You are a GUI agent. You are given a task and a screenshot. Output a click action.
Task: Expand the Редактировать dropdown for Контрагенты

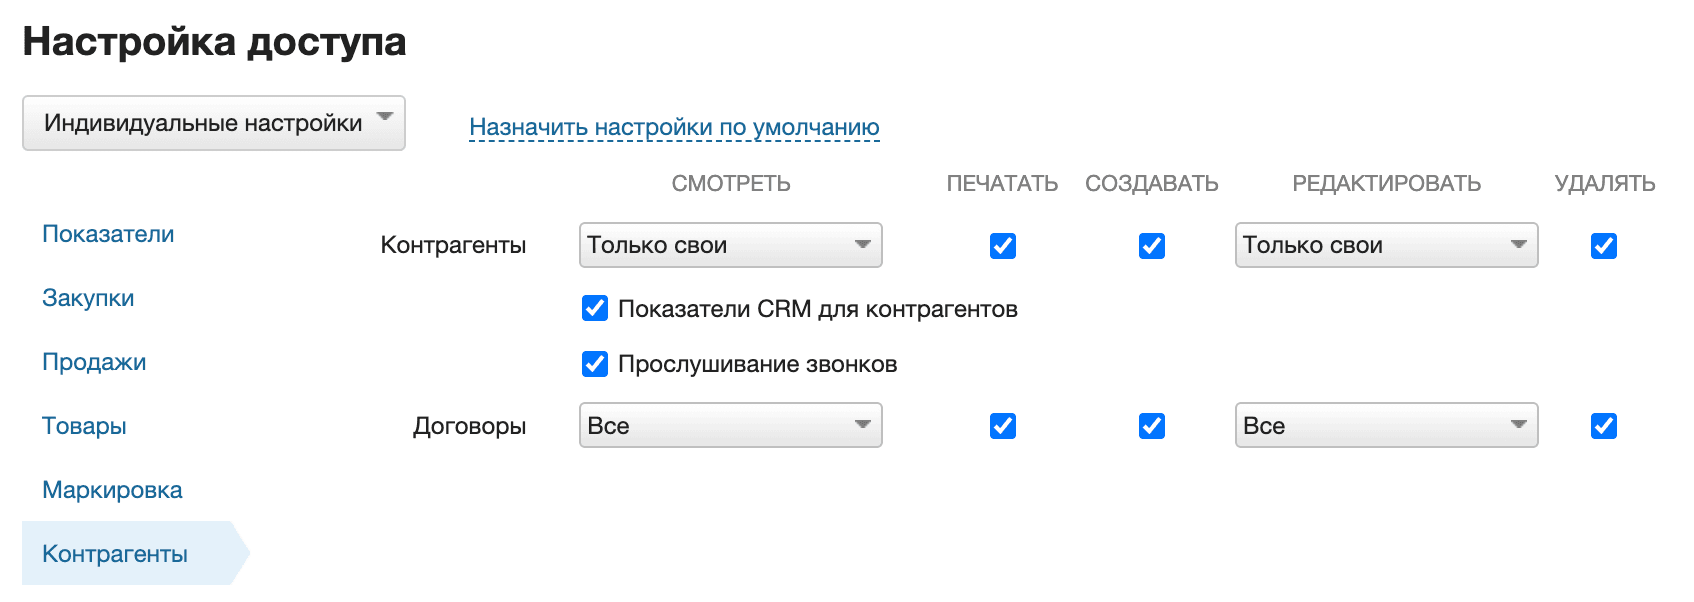coord(1386,245)
